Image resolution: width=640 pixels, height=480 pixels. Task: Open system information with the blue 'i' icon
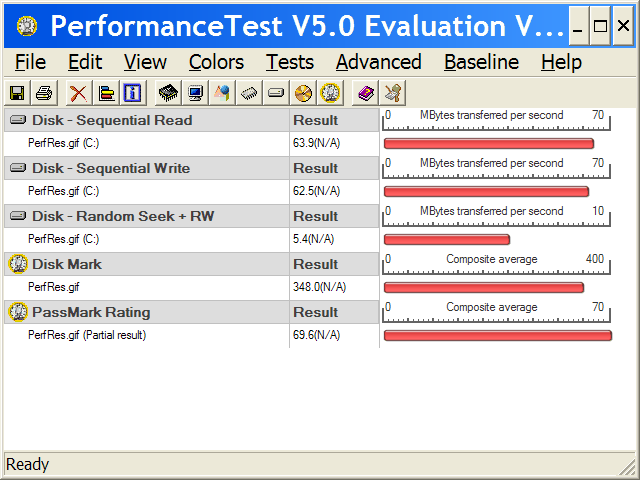[132, 93]
